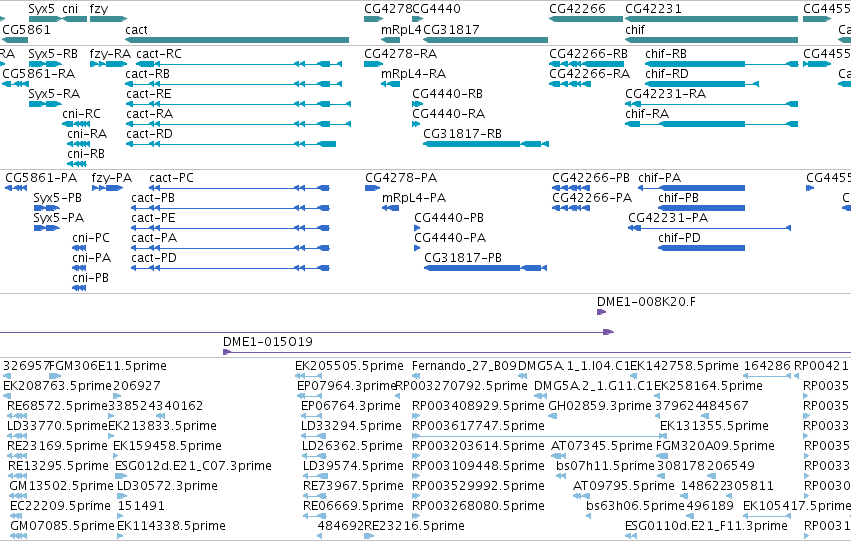Select protein cni-PB
This screenshot has height=541, width=851.
(x=79, y=288)
